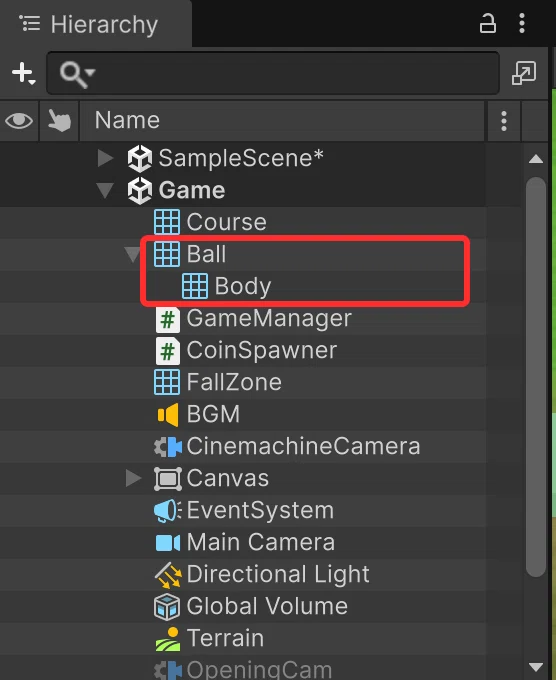The height and width of the screenshot is (680, 556).
Task: Select the Global Volume object name
Action: 267,606
